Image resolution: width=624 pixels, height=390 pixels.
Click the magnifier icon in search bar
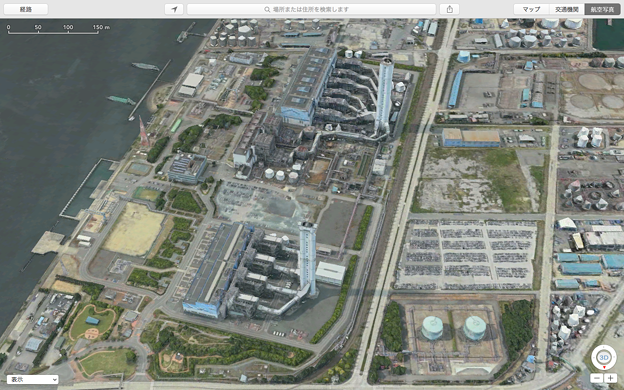click(x=267, y=9)
